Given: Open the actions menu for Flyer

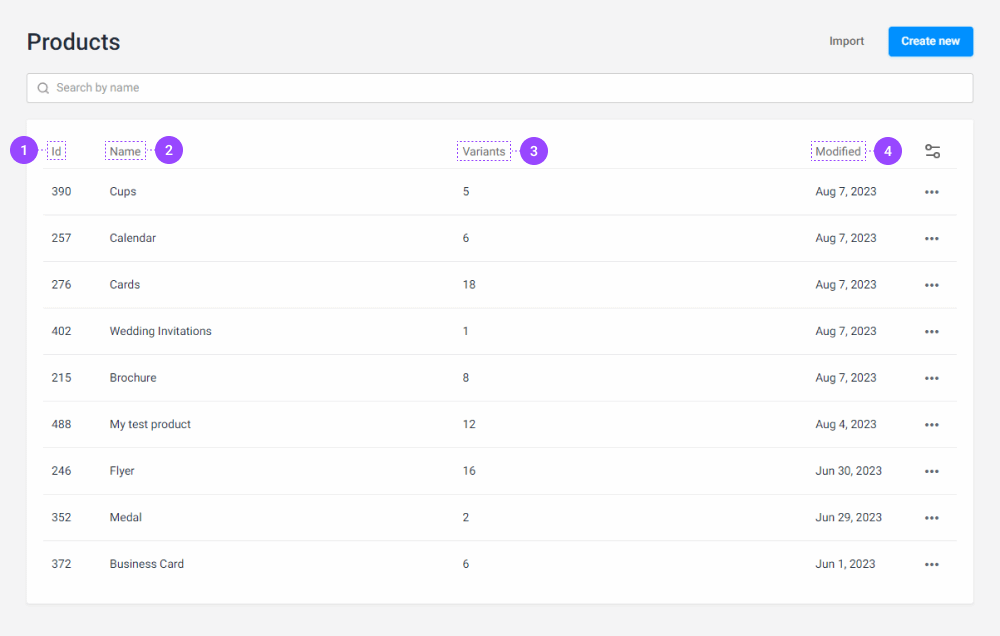Looking at the screenshot, I should 932,470.
